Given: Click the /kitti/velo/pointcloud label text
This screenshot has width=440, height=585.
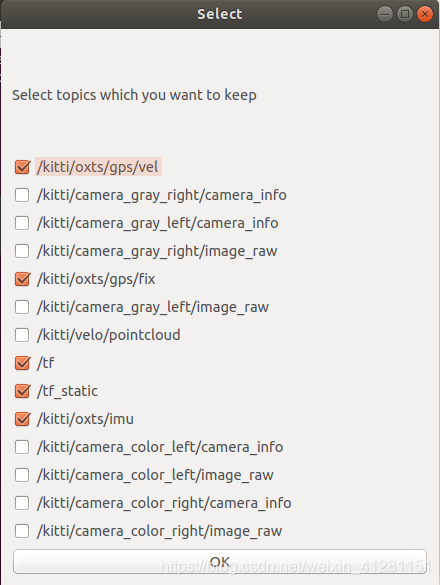Looking at the screenshot, I should (109, 335).
